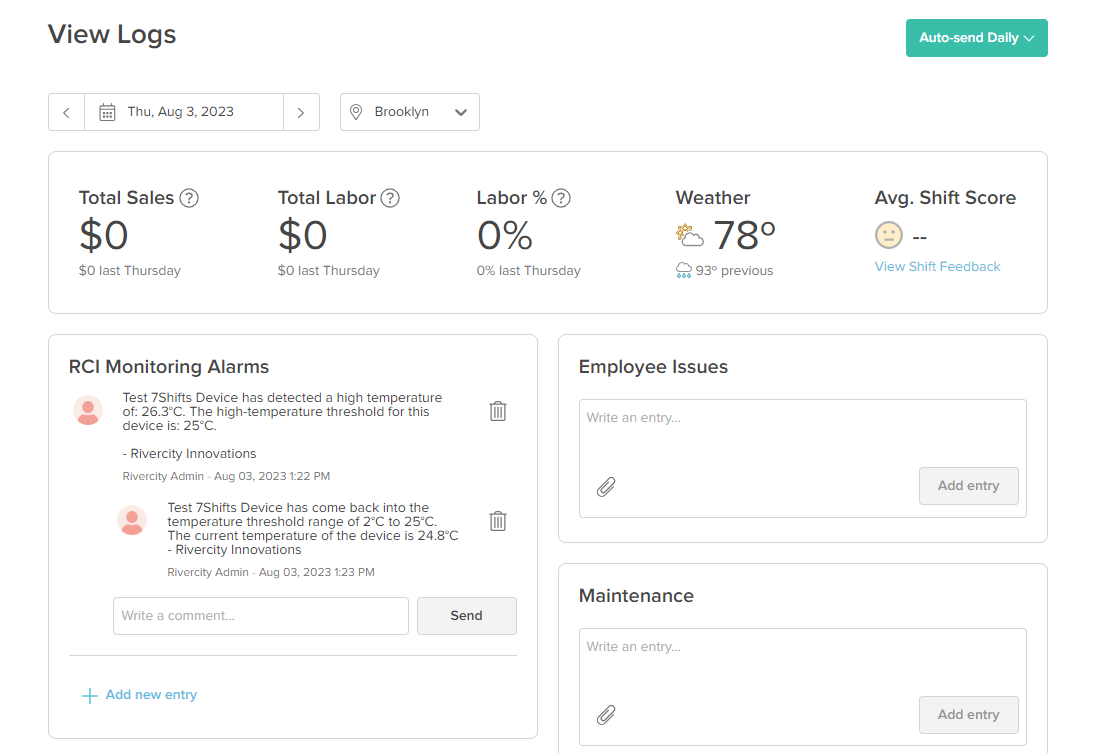Click the Labor % help icon
The image size is (1102, 753).
click(561, 198)
